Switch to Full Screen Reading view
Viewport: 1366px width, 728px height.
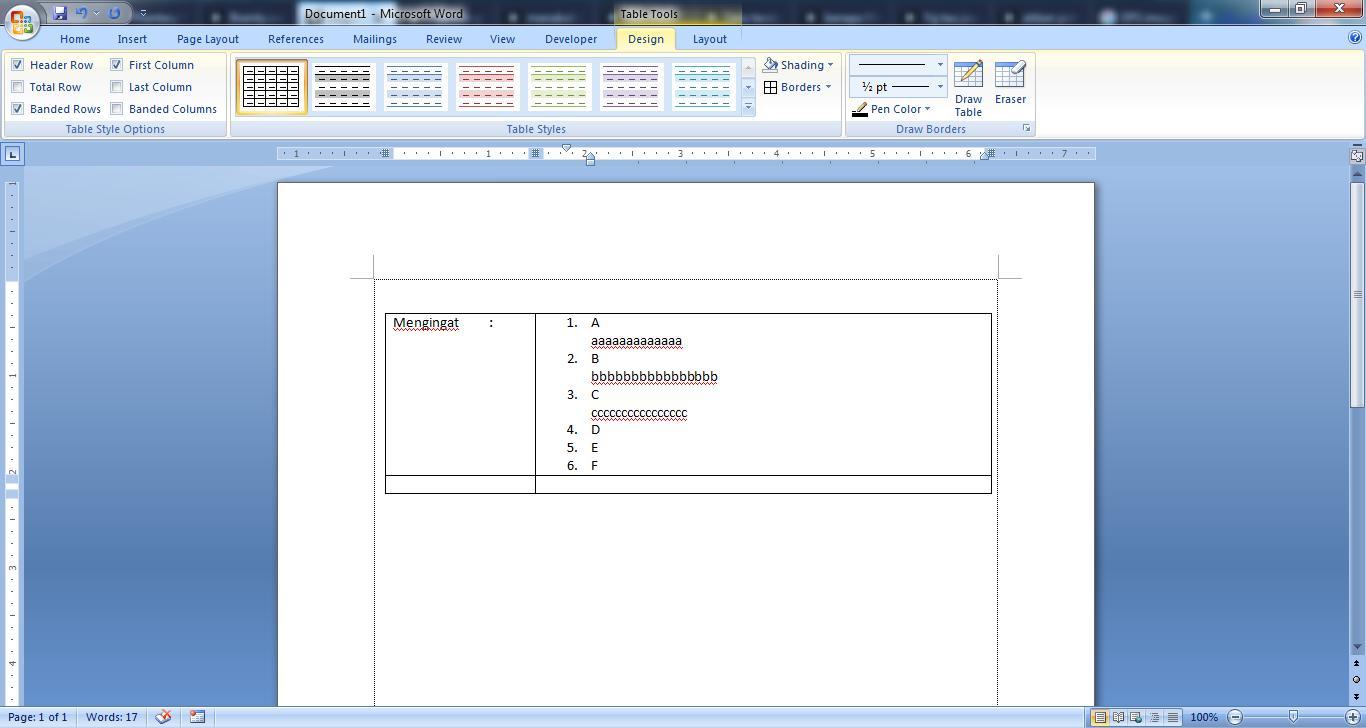1118,717
